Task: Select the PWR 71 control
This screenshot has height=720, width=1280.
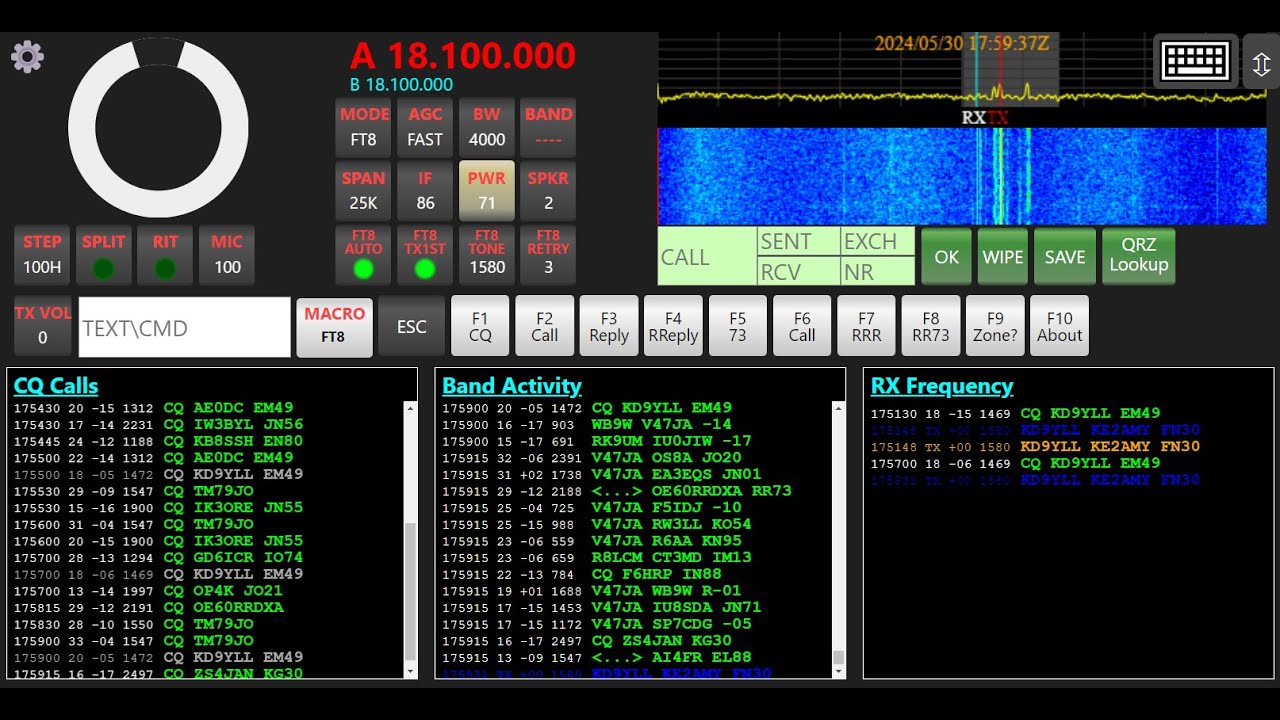Action: coord(487,191)
